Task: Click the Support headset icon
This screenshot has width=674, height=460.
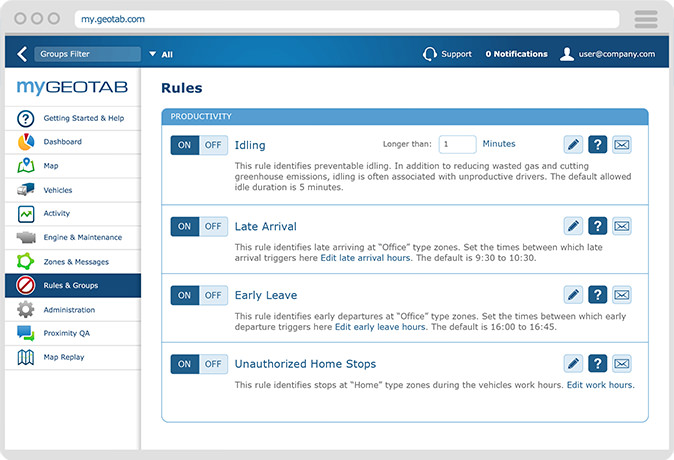Action: pos(429,54)
